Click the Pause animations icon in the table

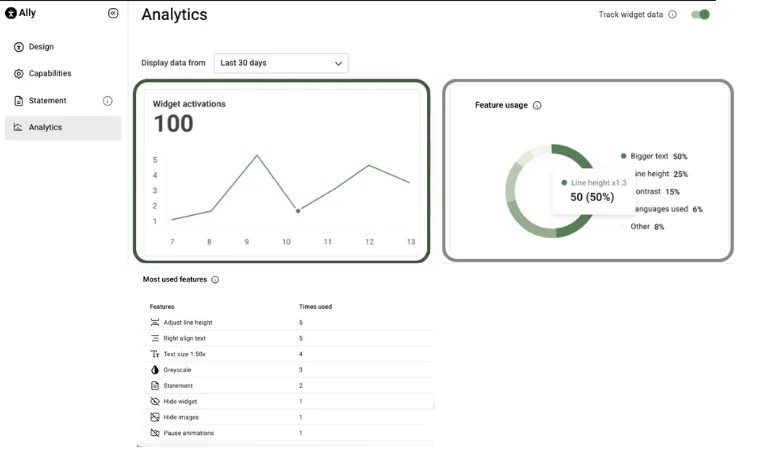(x=155, y=433)
